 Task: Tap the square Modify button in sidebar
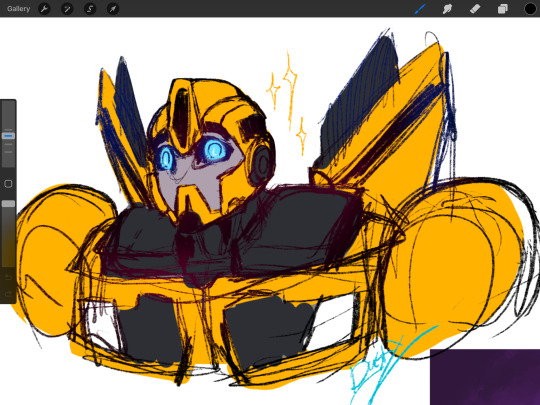point(8,184)
